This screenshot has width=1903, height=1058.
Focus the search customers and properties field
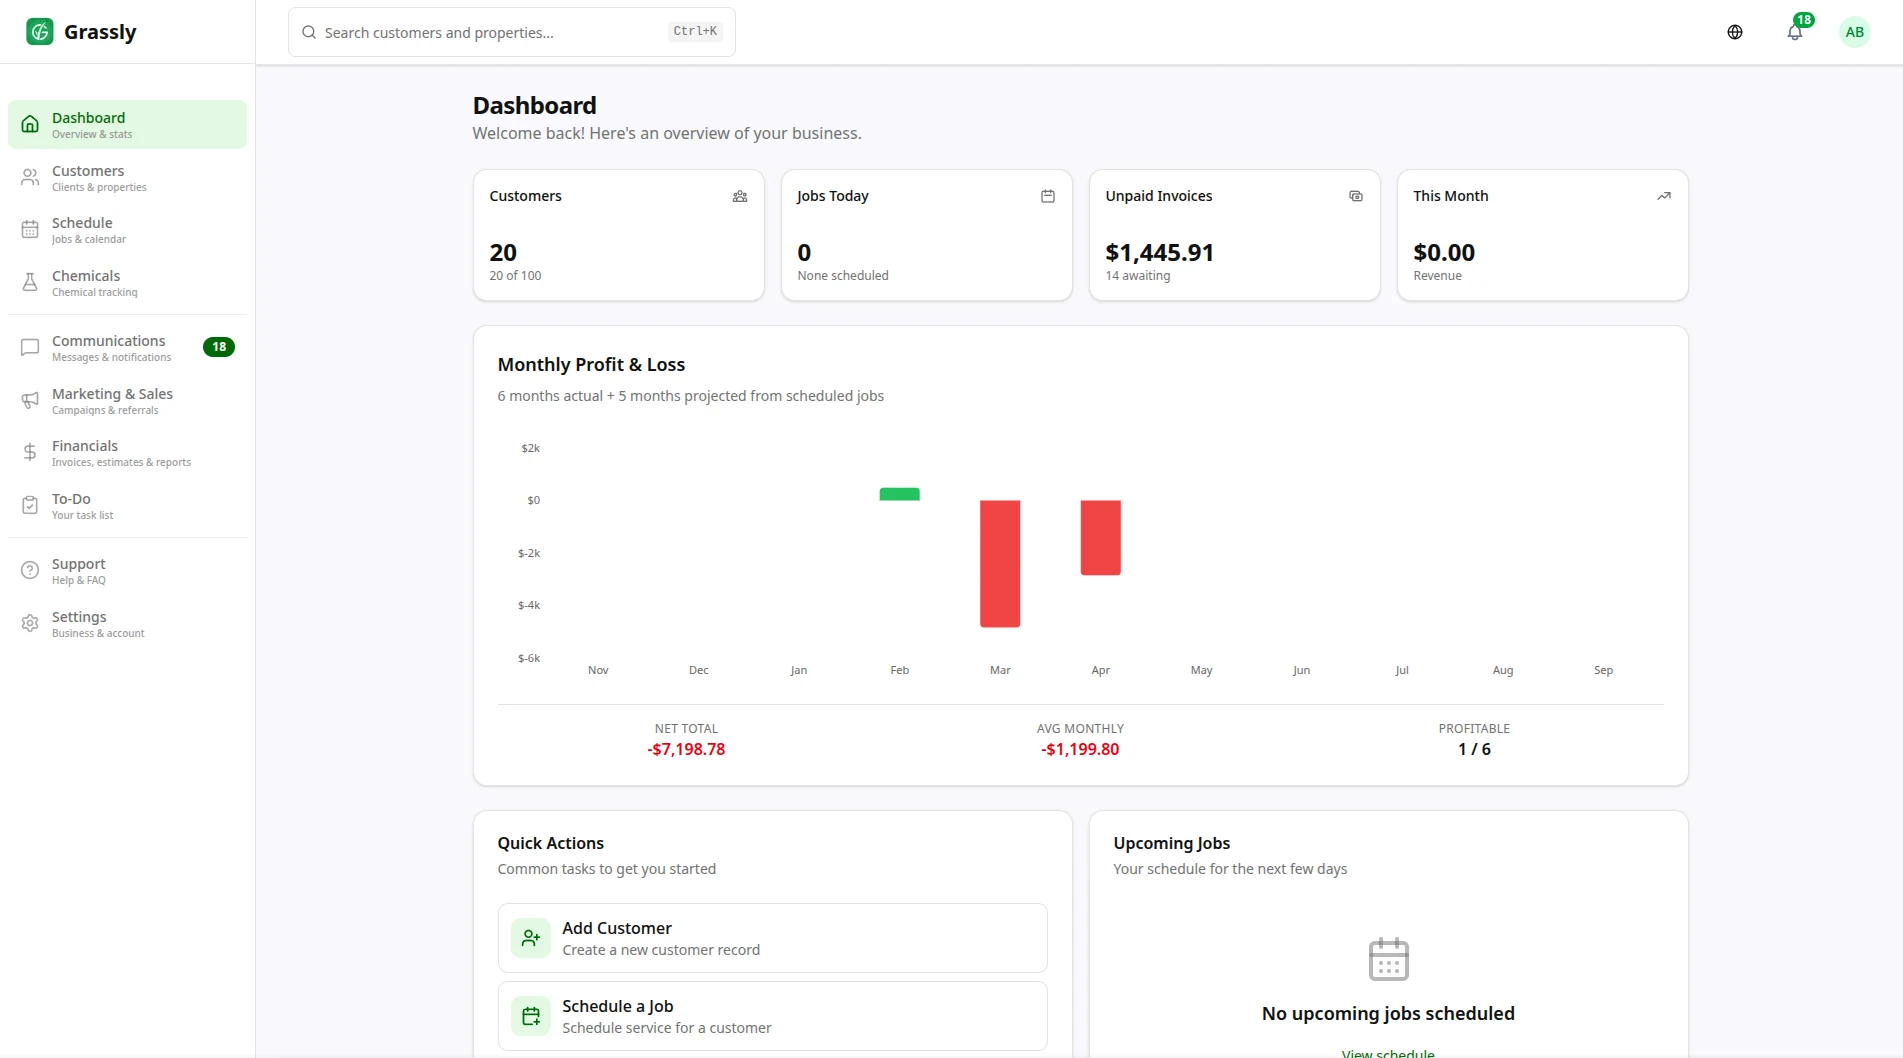(512, 32)
